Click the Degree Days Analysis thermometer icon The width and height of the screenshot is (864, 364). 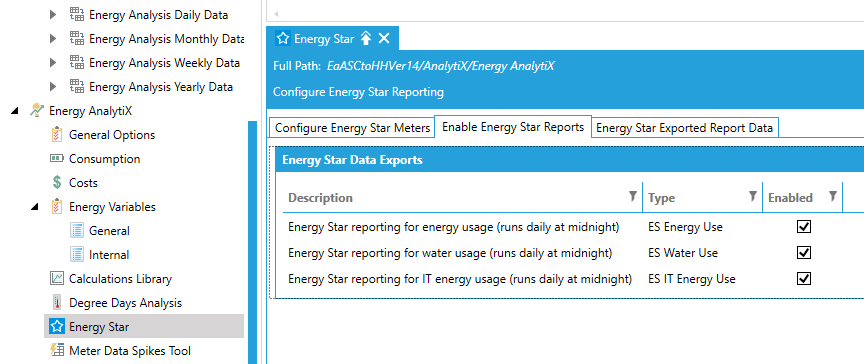[56, 303]
